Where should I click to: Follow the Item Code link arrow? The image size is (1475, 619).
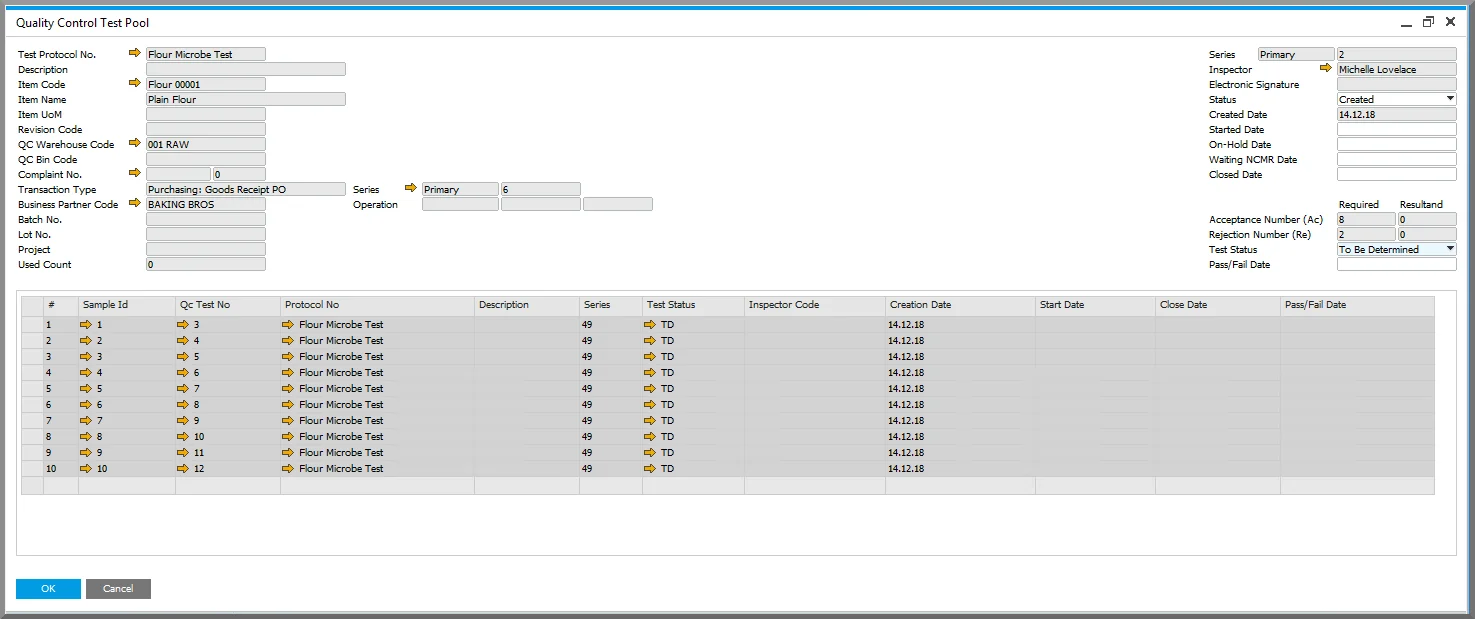click(135, 84)
